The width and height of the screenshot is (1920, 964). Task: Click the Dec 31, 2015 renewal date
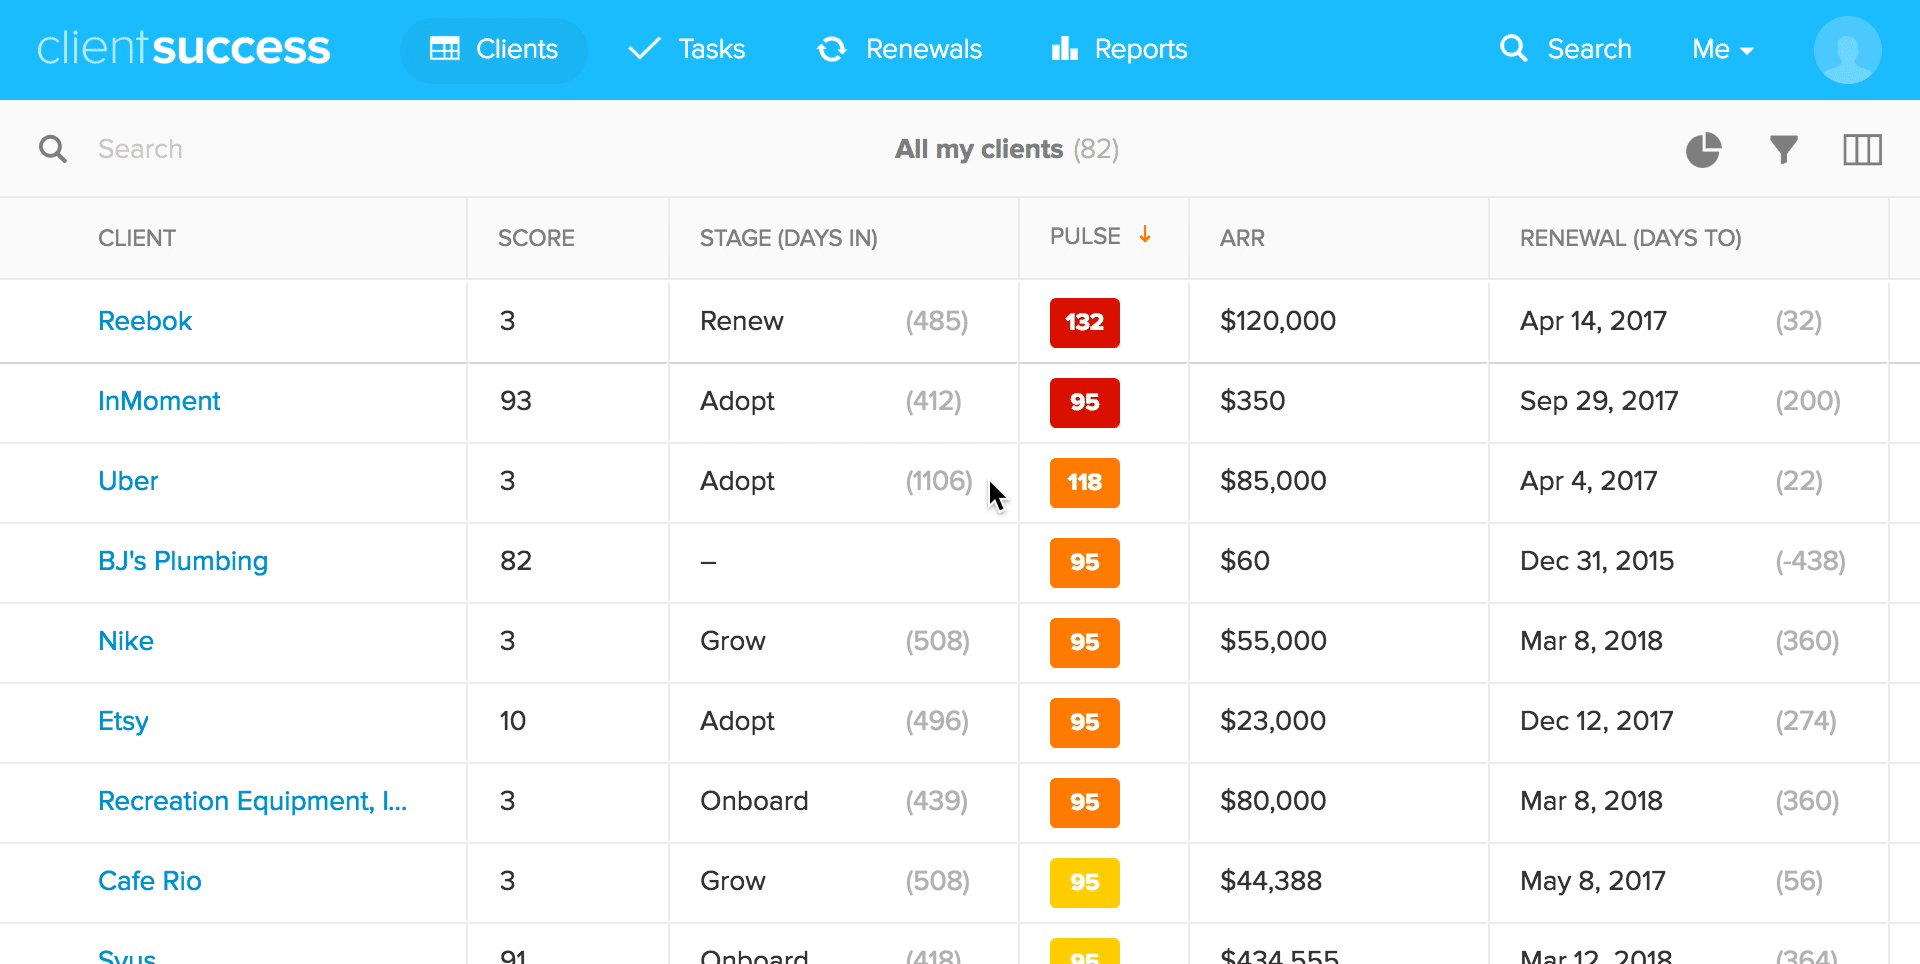coord(1597,561)
